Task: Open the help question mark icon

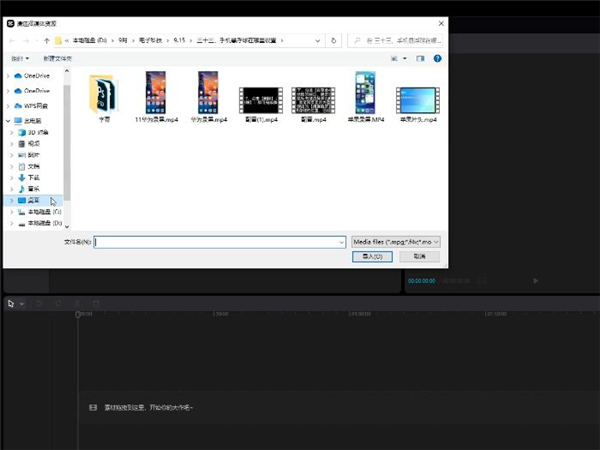Action: tap(437, 59)
